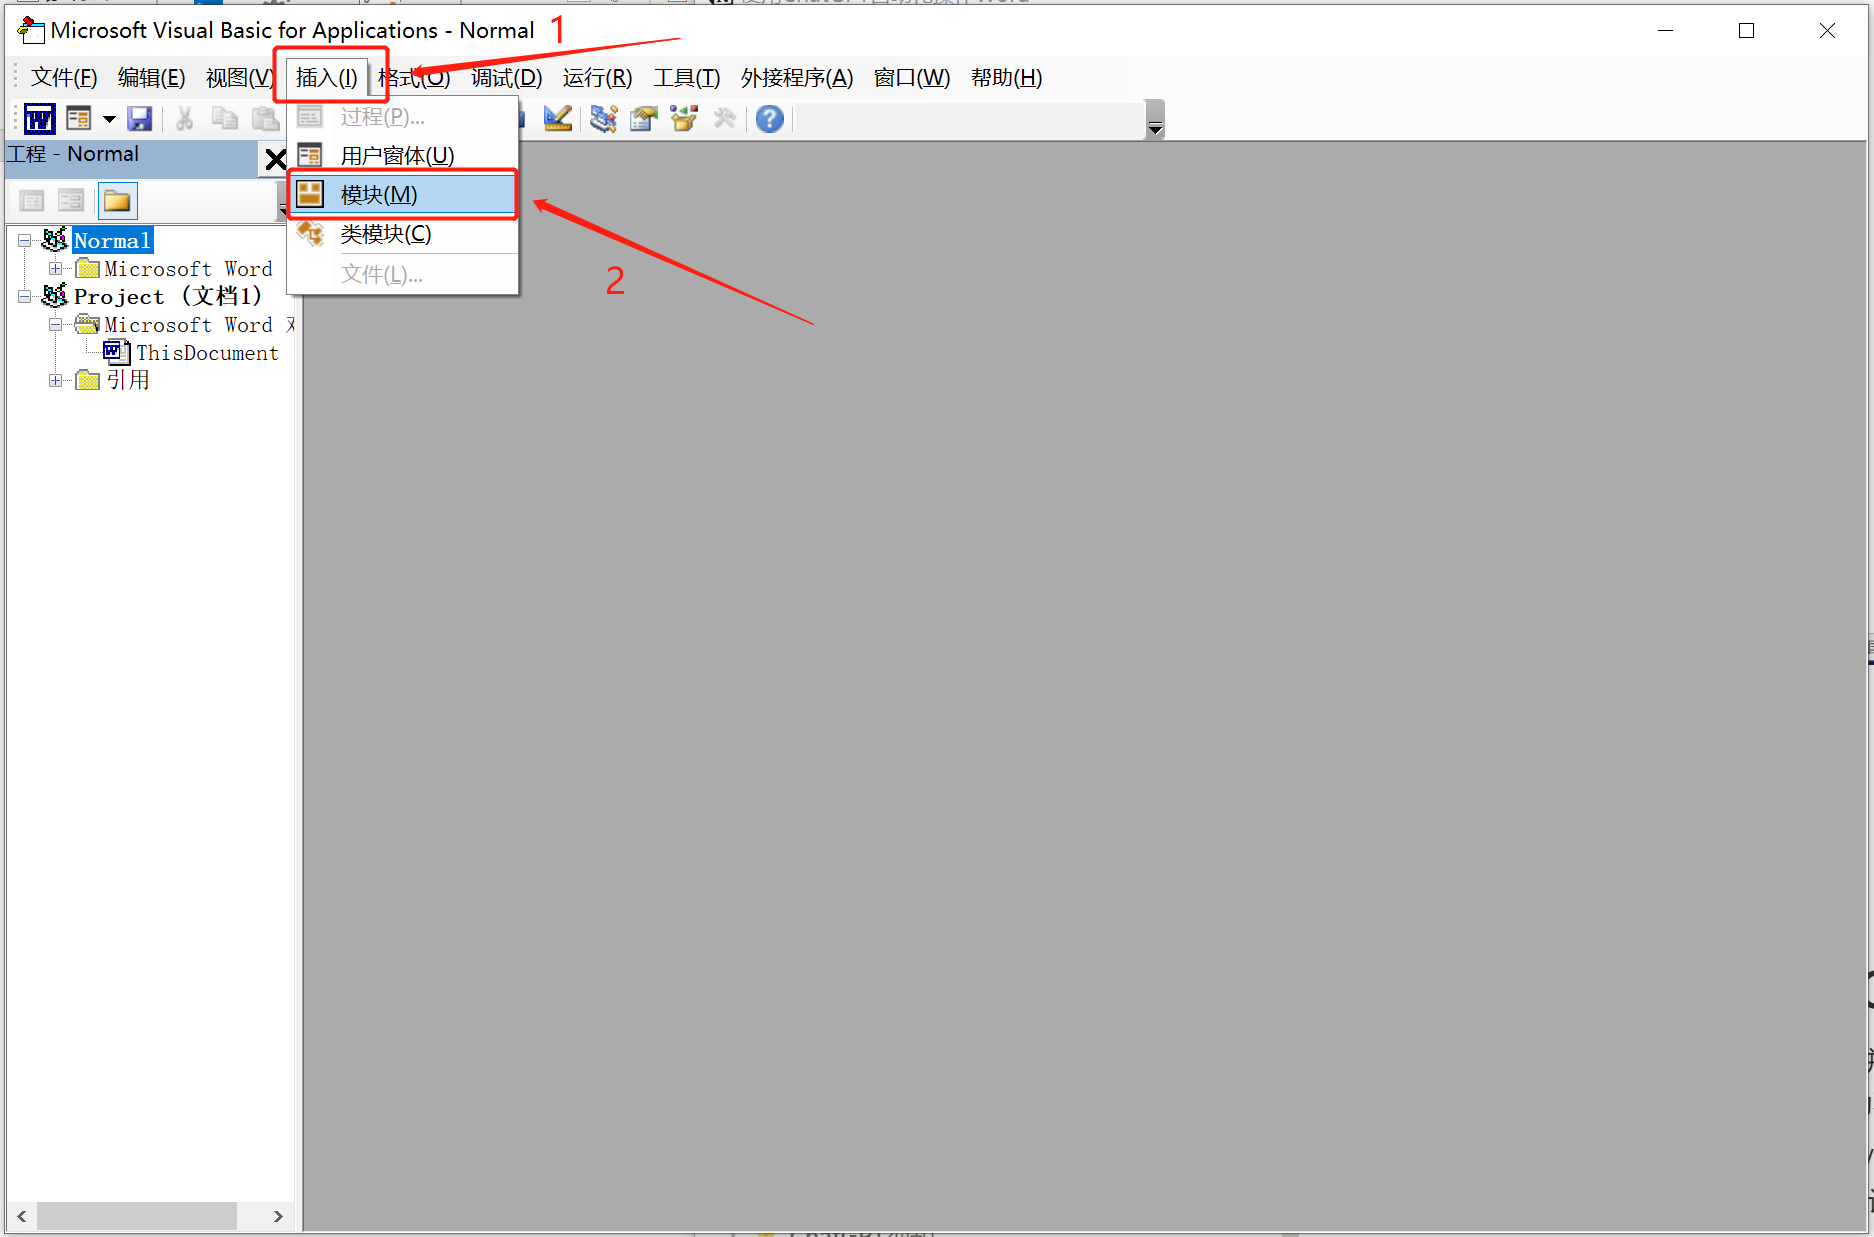This screenshot has height=1237, width=1874.
Task: Select 用户窗体(U) menu entry
Action: [x=396, y=156]
